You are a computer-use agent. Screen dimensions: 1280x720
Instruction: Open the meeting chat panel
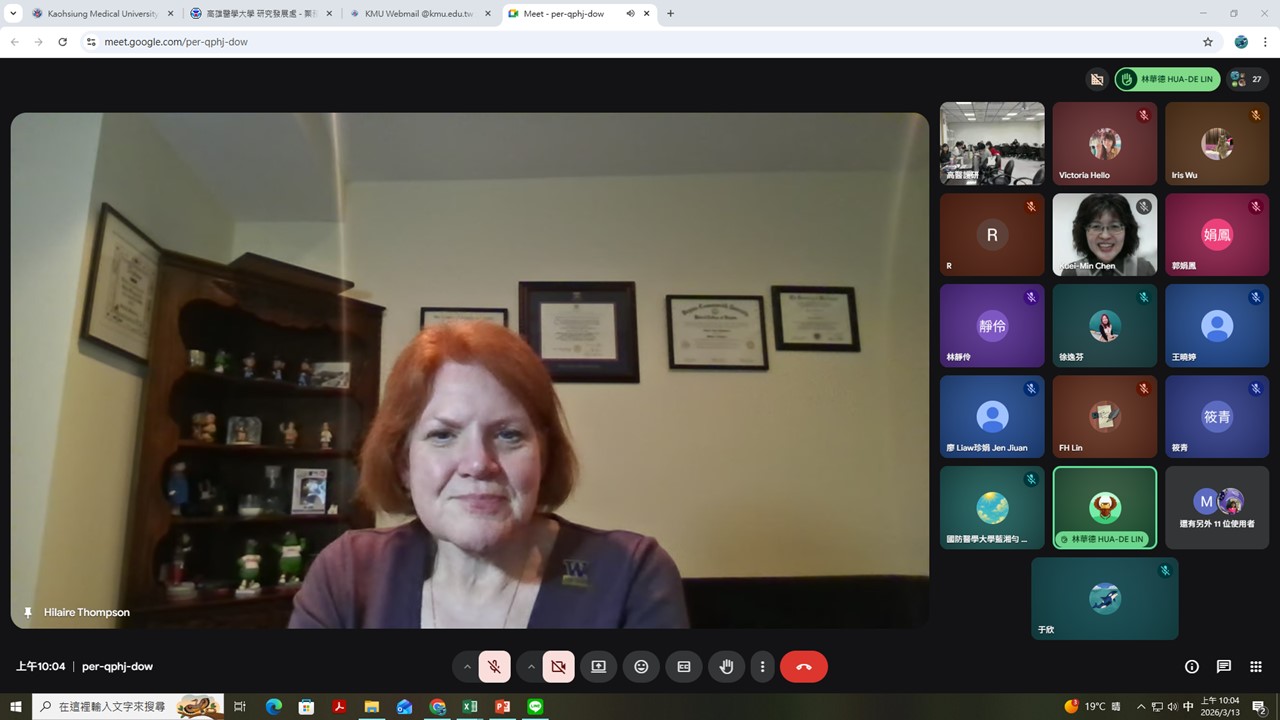[x=1223, y=667]
